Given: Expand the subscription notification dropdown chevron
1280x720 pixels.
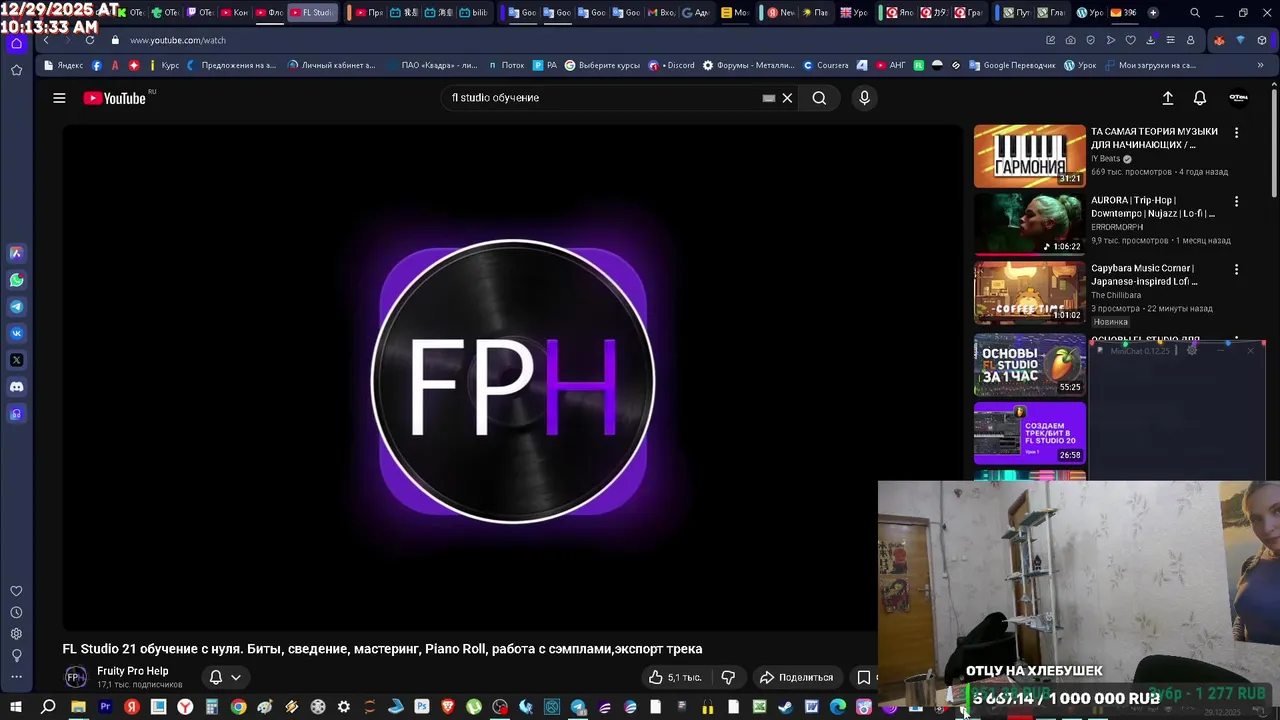Looking at the screenshot, I should 236,677.
